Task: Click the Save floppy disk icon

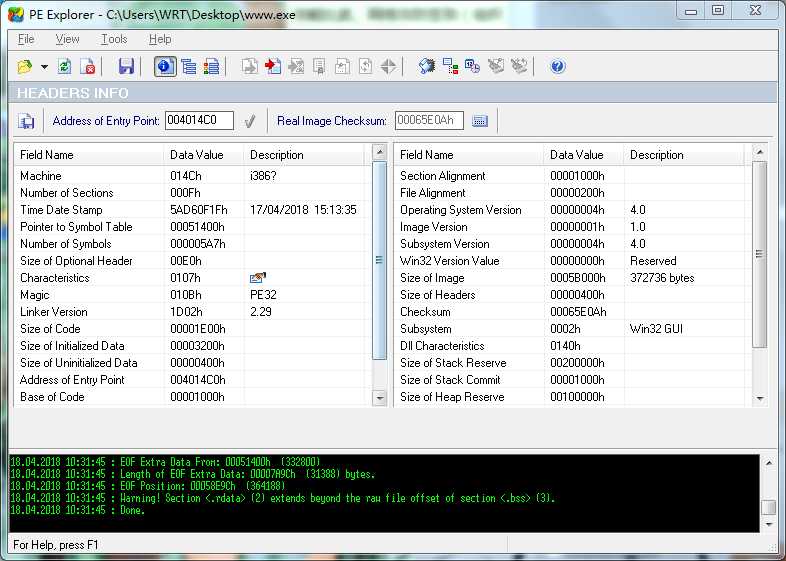Action: pos(126,66)
